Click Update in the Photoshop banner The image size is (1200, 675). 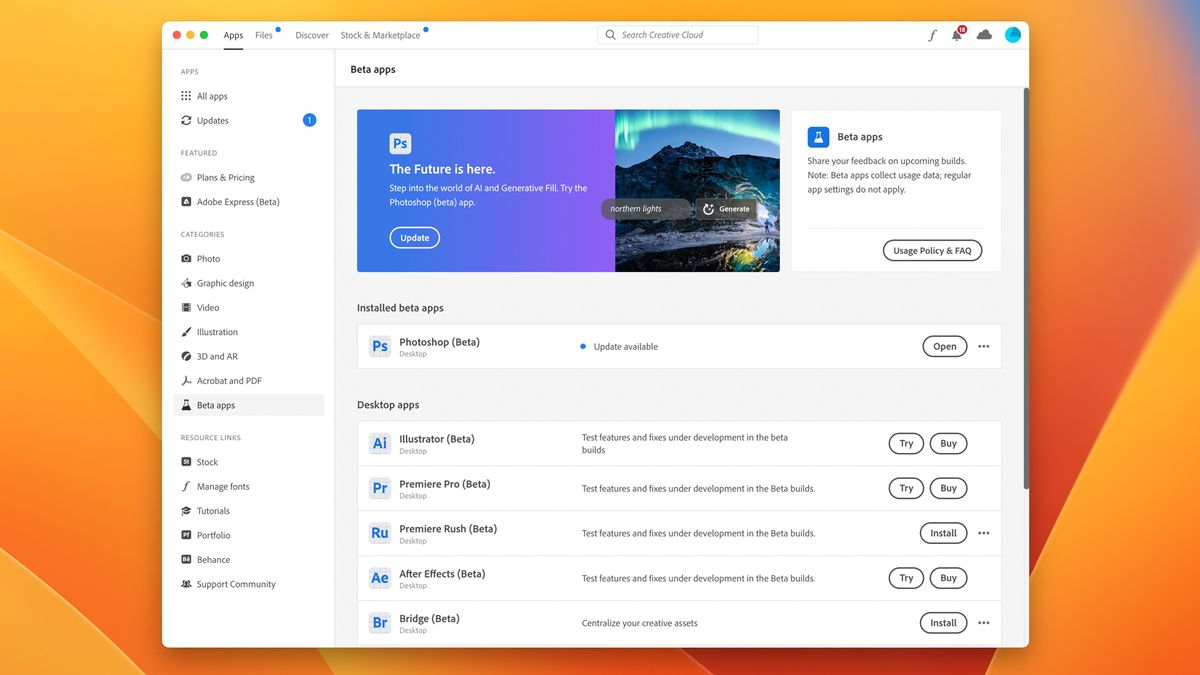click(414, 238)
